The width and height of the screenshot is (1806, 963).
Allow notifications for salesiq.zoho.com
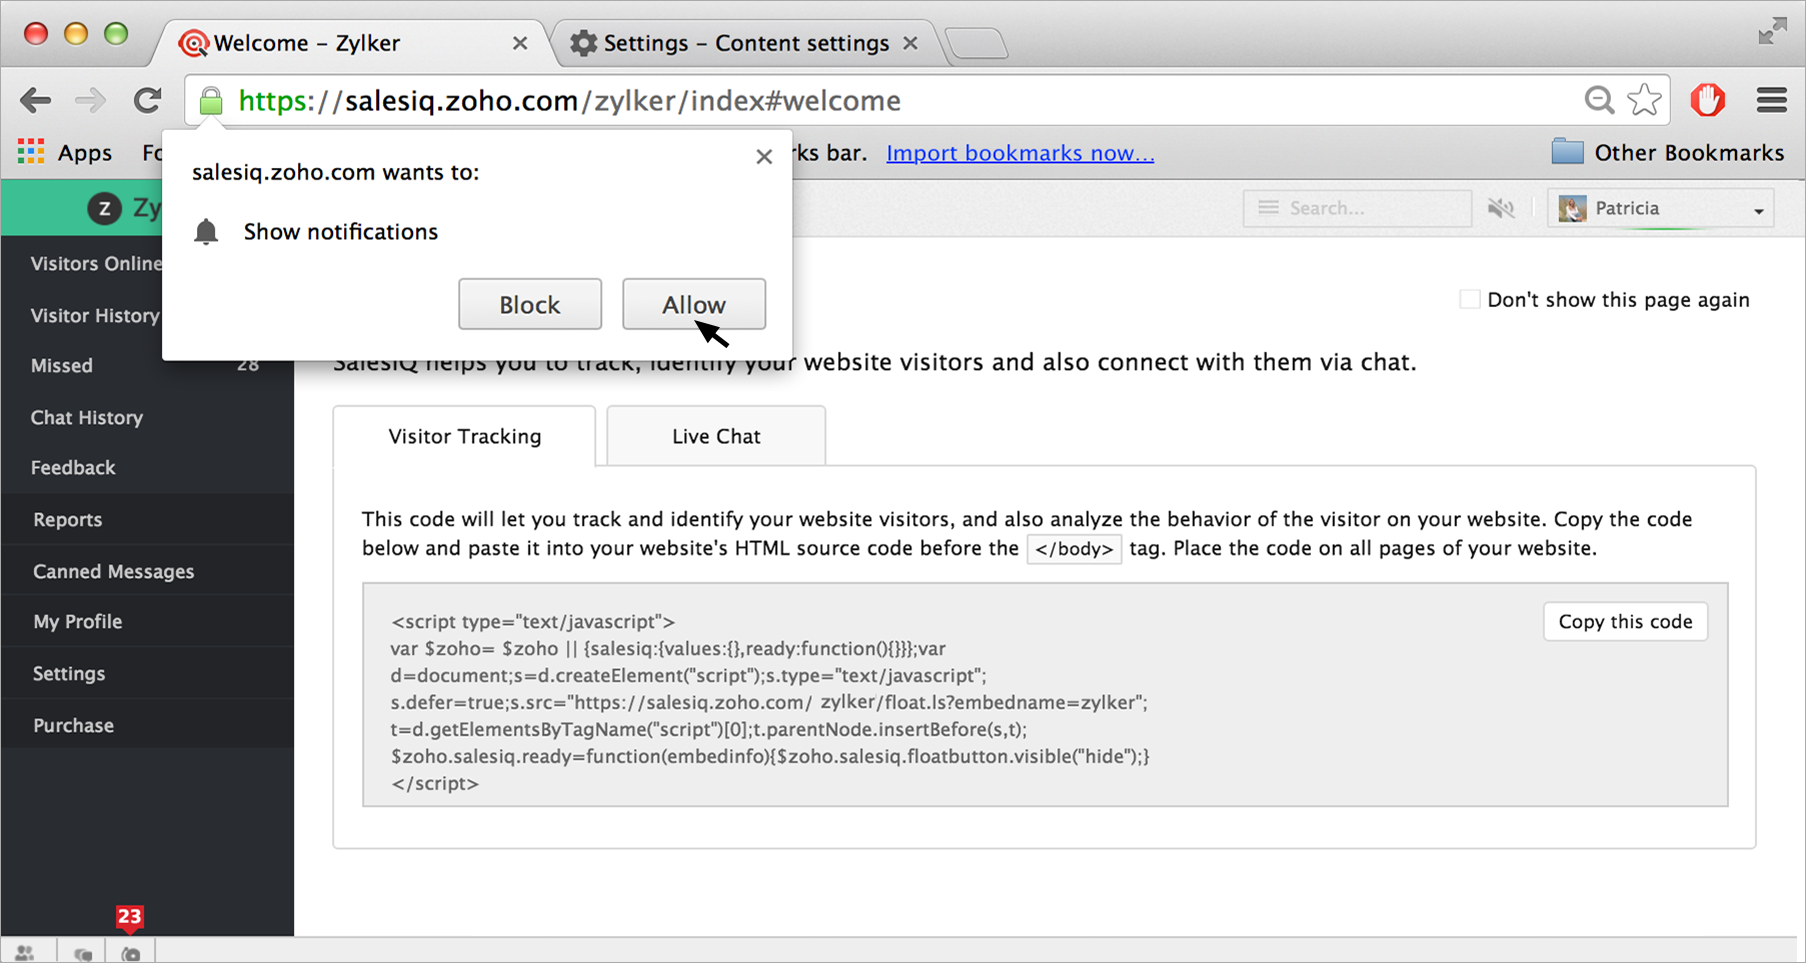coord(693,304)
